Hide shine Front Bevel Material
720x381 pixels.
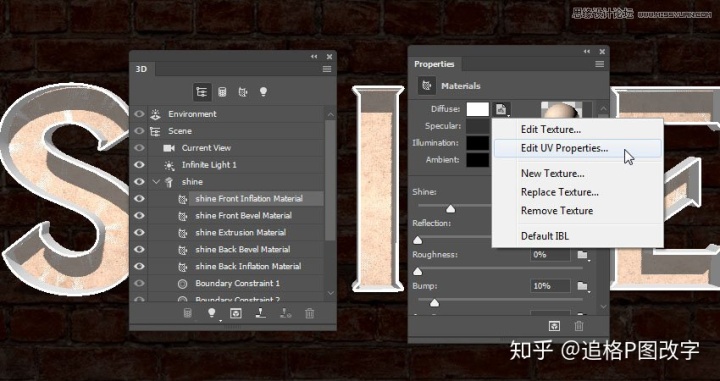[x=139, y=216]
